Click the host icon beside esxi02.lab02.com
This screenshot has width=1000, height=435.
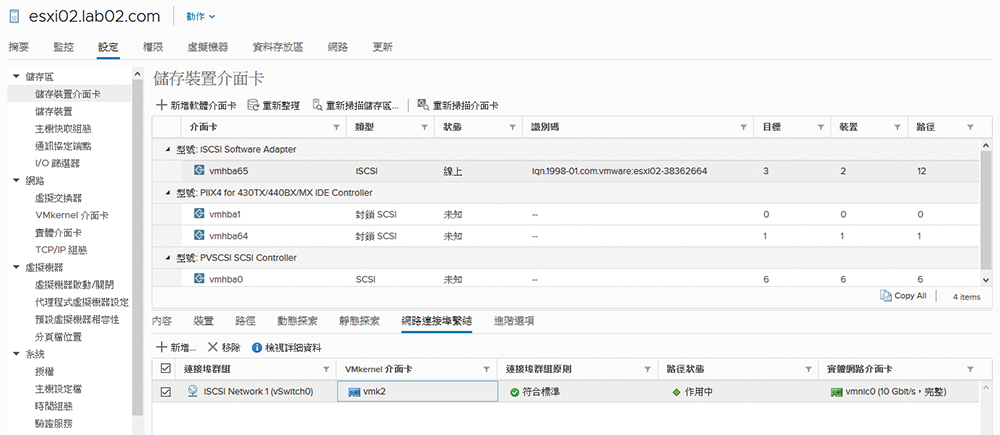tap(15, 17)
